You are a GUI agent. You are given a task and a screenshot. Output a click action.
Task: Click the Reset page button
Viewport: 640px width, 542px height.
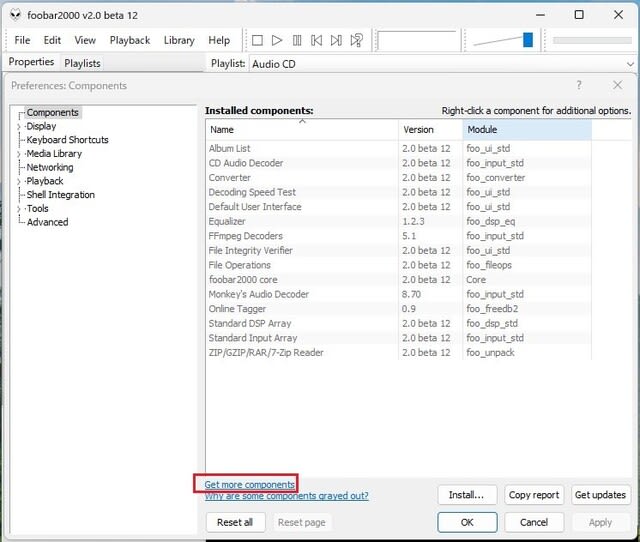pyautogui.click(x=302, y=522)
